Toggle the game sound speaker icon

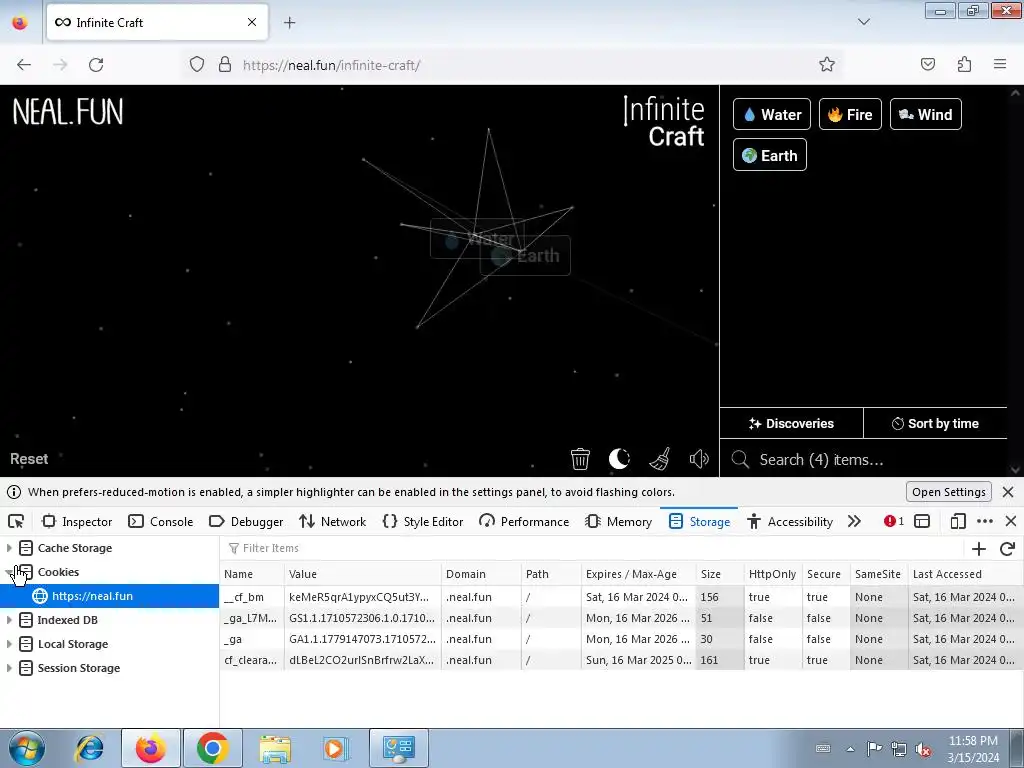[x=699, y=459]
